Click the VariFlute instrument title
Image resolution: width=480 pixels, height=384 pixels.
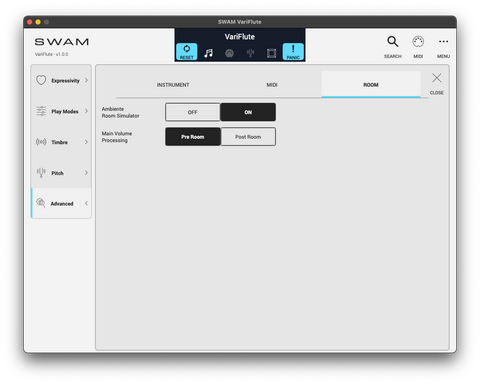pos(240,37)
